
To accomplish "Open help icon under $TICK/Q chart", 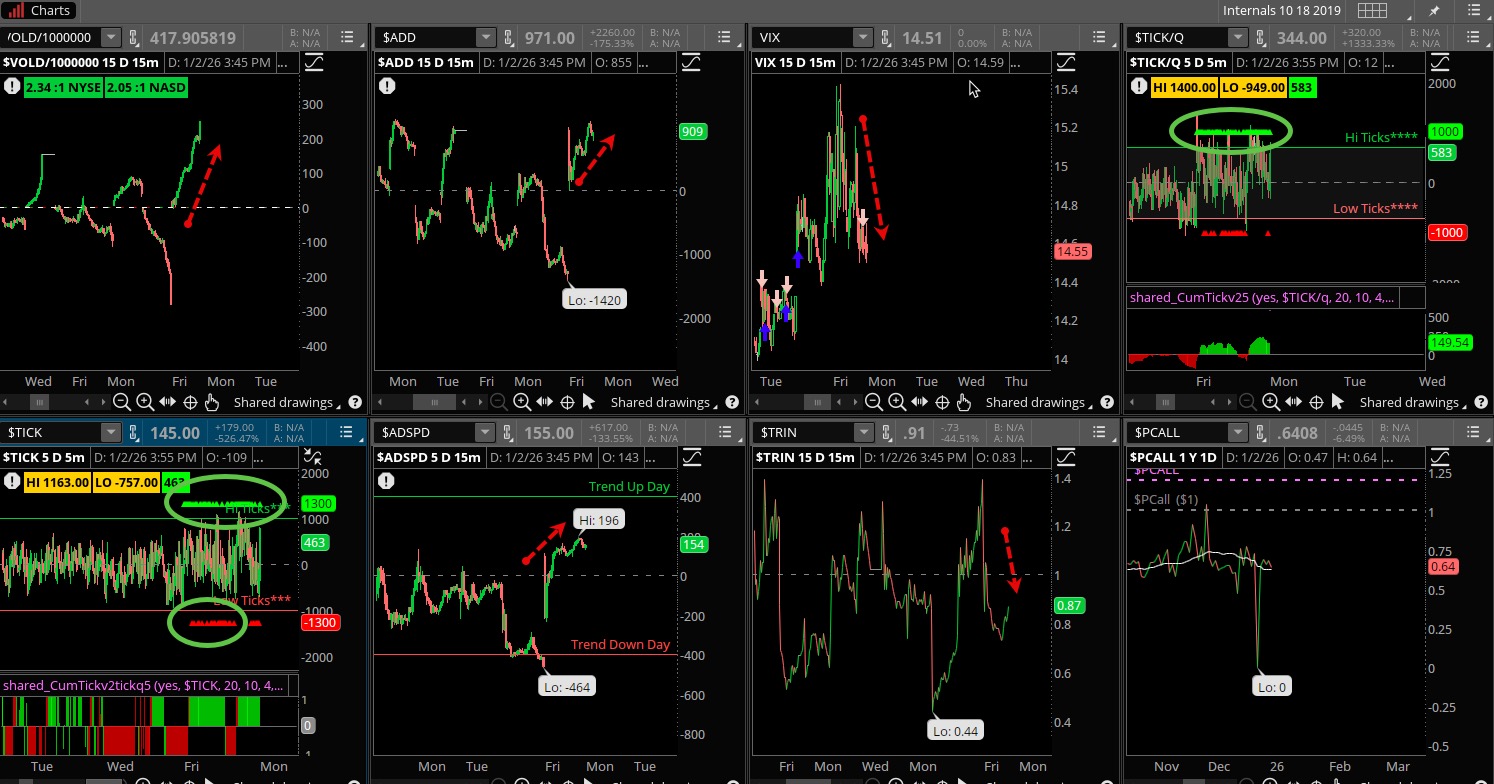I will pos(1481,402).
